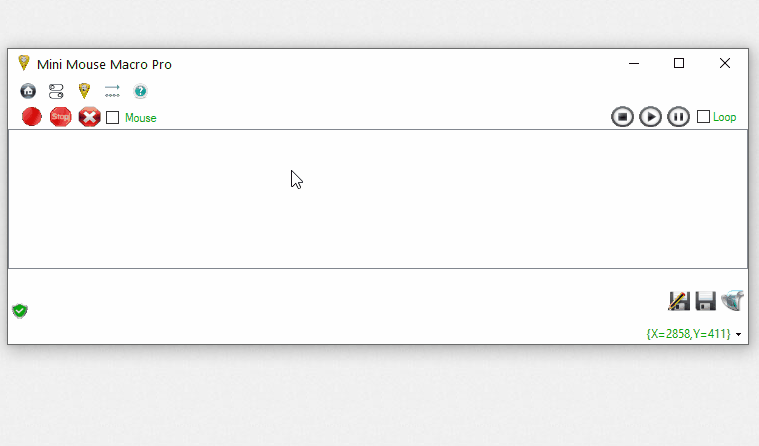The height and width of the screenshot is (446, 759).
Task: Open help via the question mark icon
Action: tap(140, 91)
